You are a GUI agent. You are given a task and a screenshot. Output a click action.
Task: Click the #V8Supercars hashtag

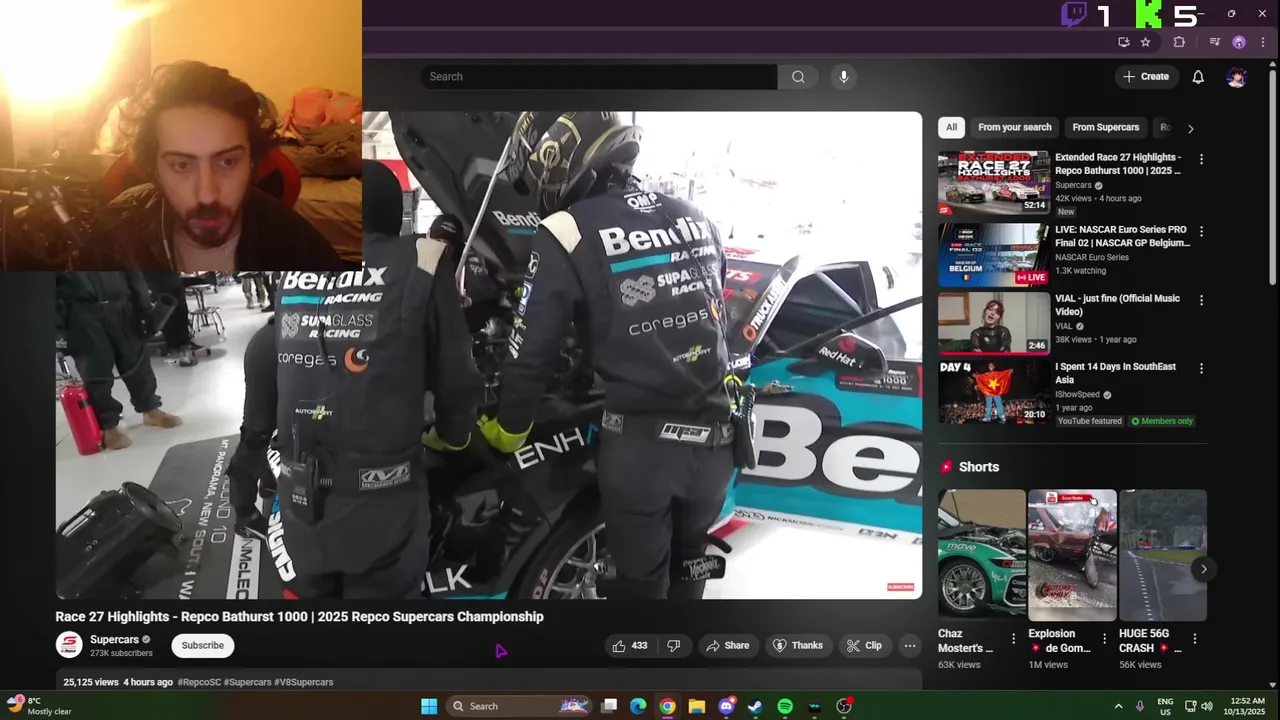coord(304,682)
